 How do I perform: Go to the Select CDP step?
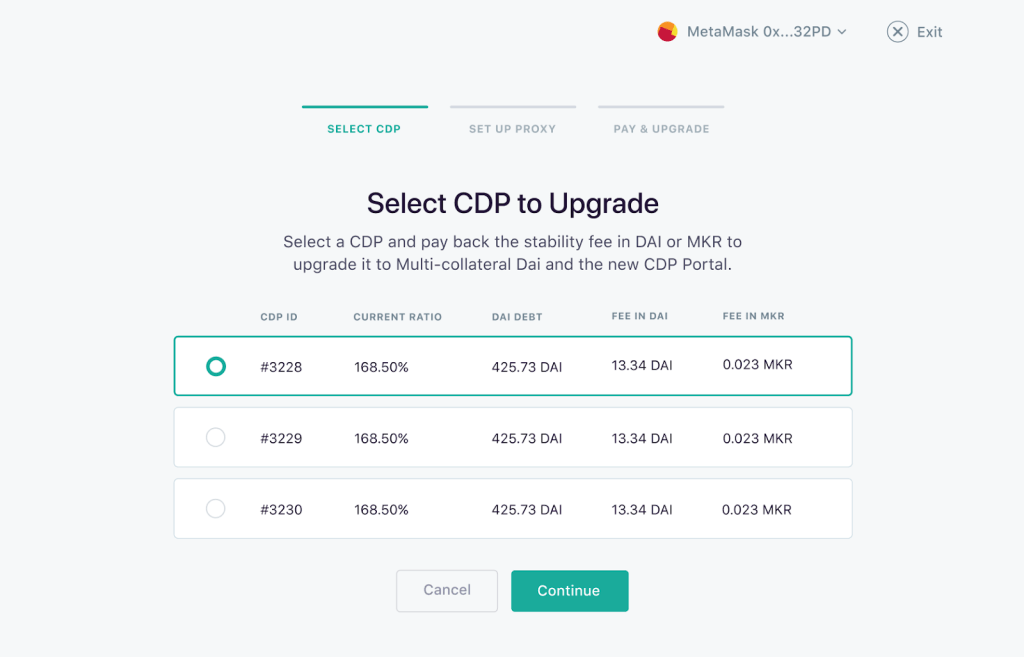pyautogui.click(x=364, y=129)
